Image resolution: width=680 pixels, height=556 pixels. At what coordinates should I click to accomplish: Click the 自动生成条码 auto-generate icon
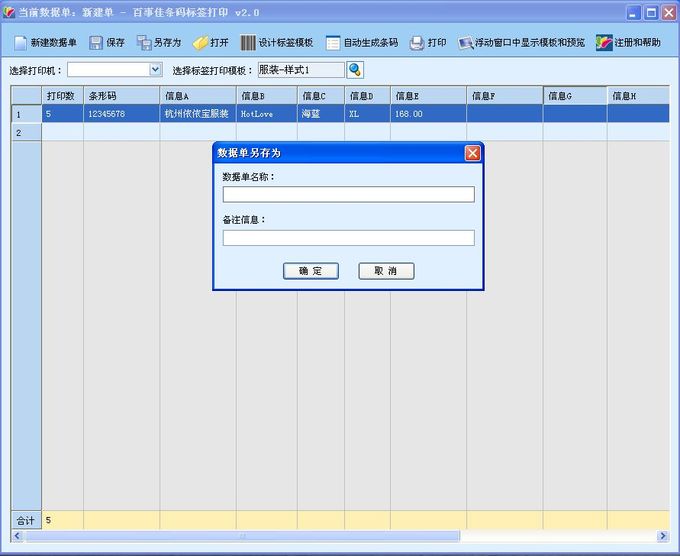tap(333, 43)
